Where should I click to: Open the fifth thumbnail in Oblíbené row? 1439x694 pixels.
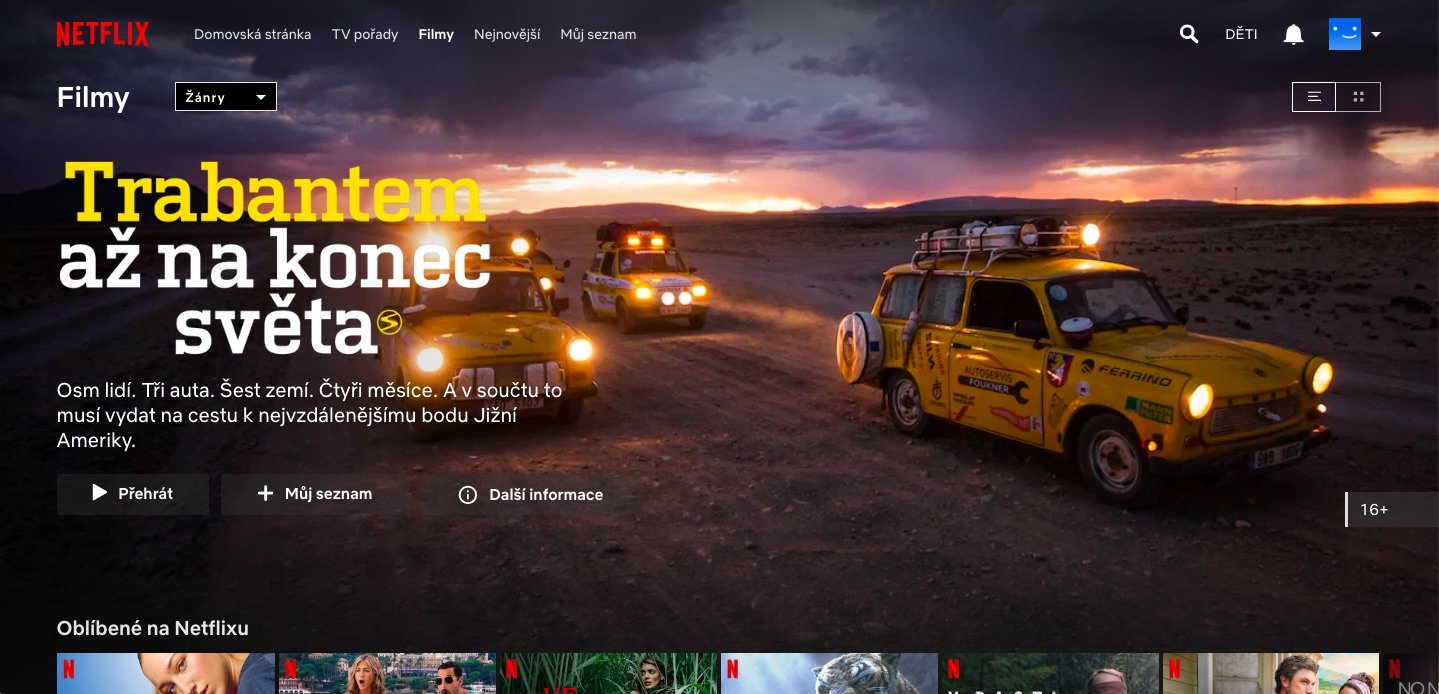pos(1051,674)
